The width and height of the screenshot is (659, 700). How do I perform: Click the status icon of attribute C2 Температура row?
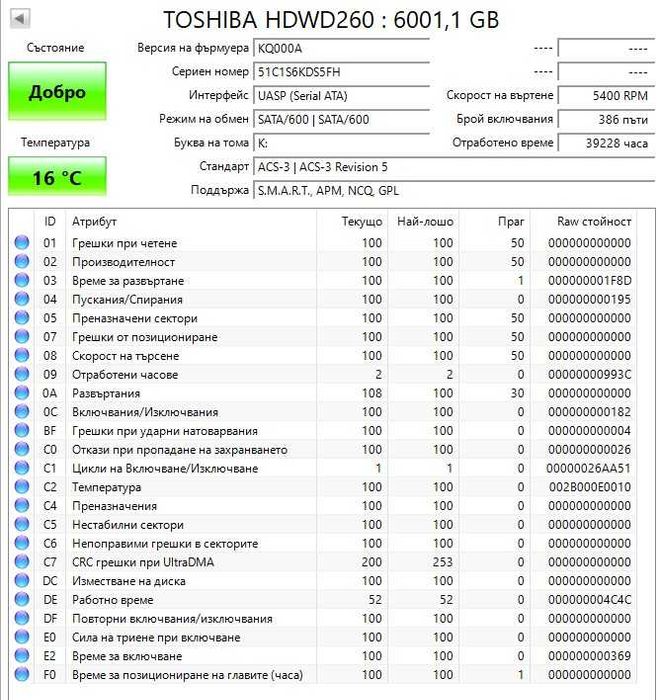pos(21,487)
